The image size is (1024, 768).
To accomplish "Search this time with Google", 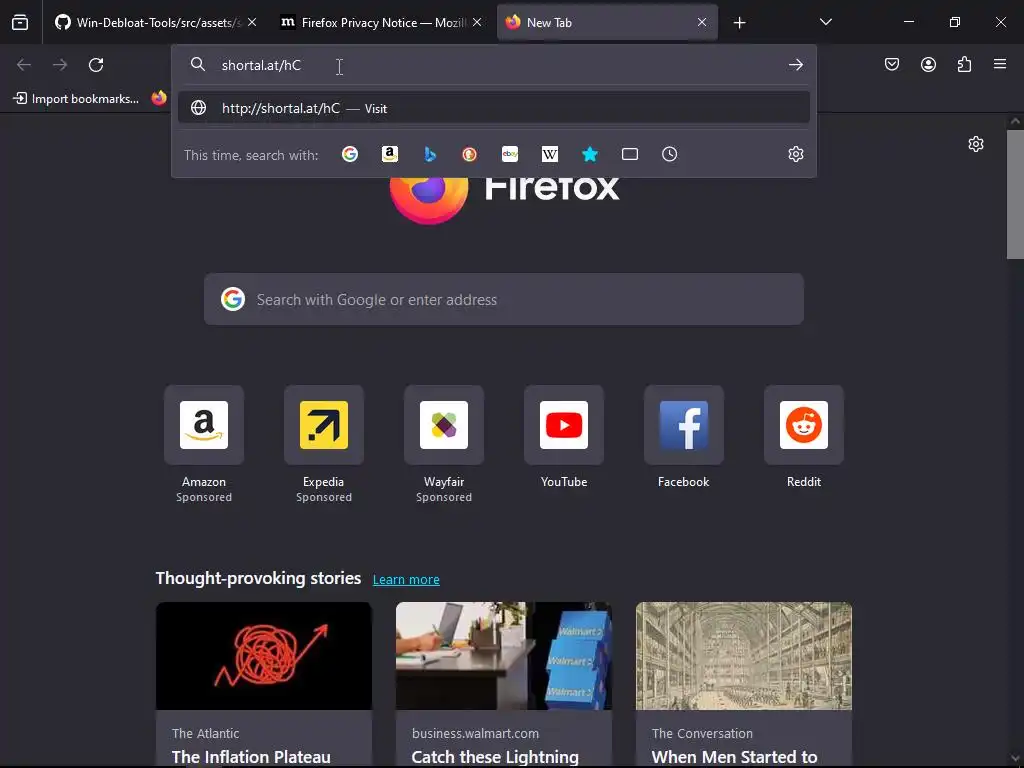I will tap(350, 154).
